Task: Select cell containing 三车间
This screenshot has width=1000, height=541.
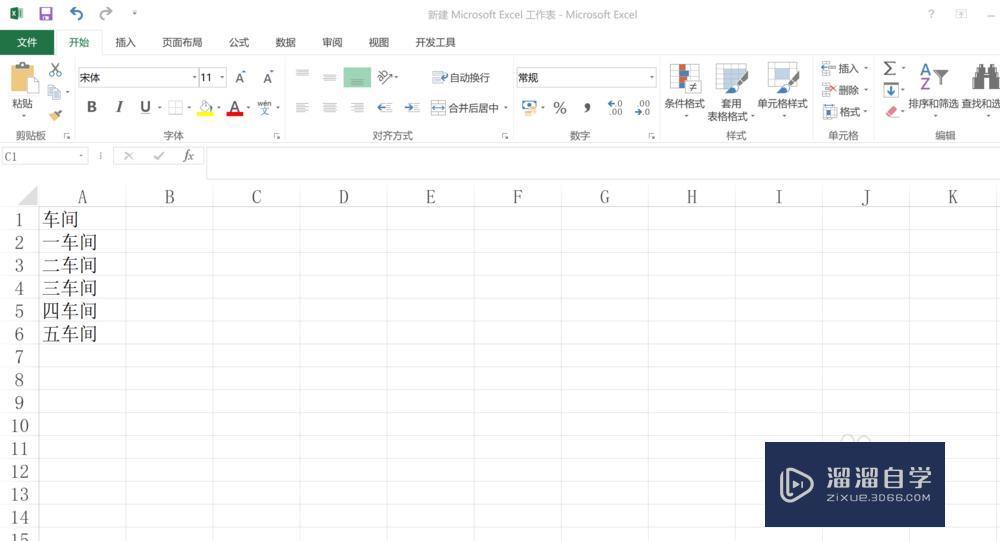Action: pos(82,288)
